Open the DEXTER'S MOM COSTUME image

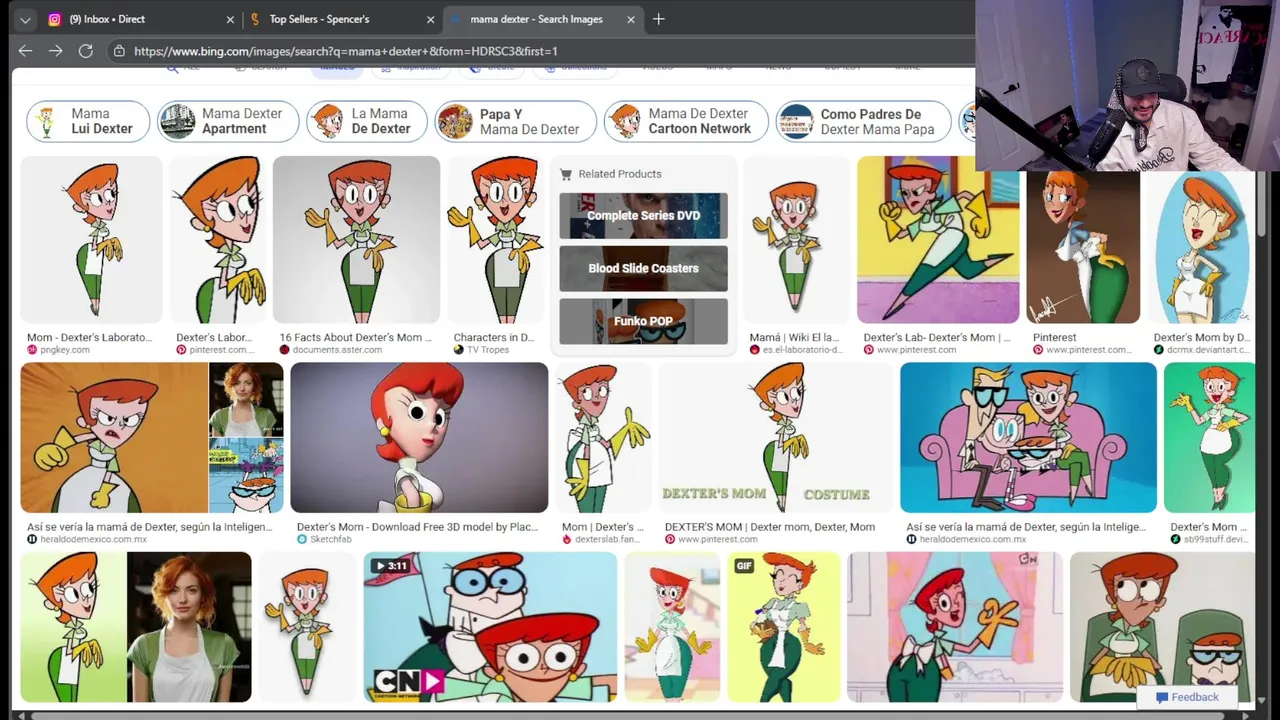point(775,438)
